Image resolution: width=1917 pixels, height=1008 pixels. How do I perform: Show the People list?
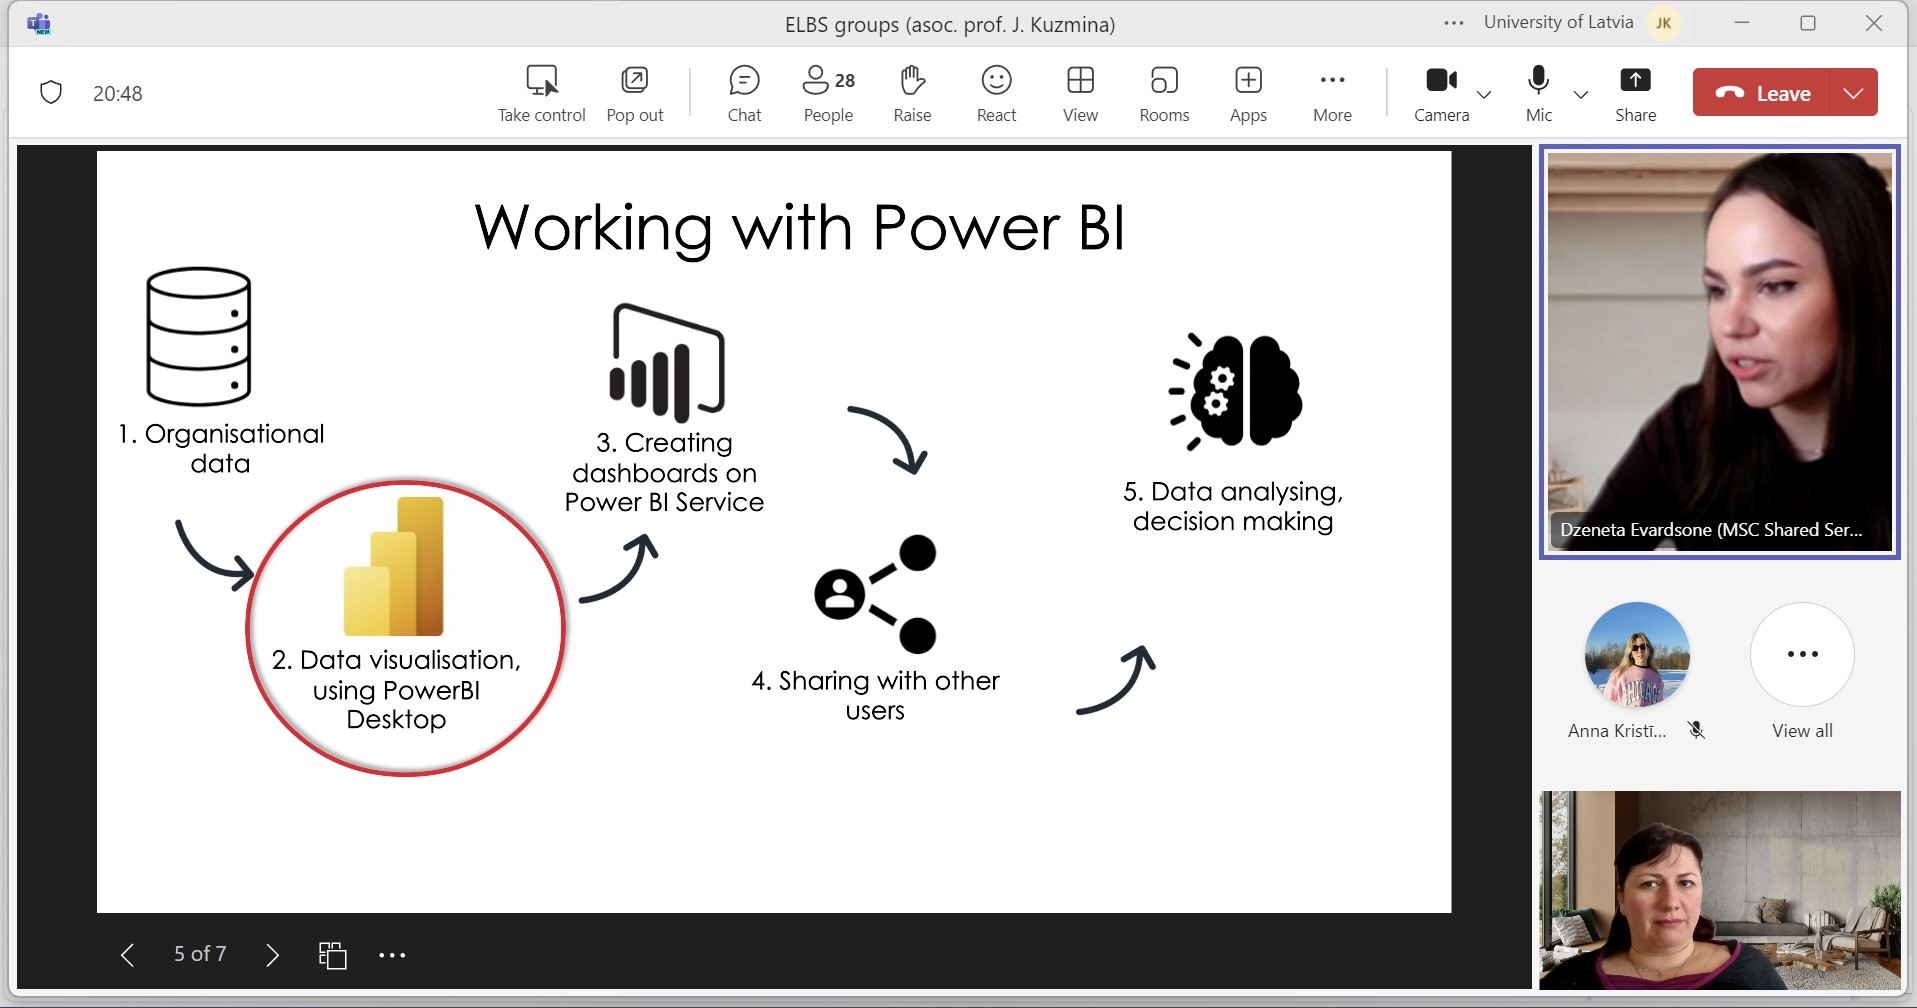[x=829, y=94]
